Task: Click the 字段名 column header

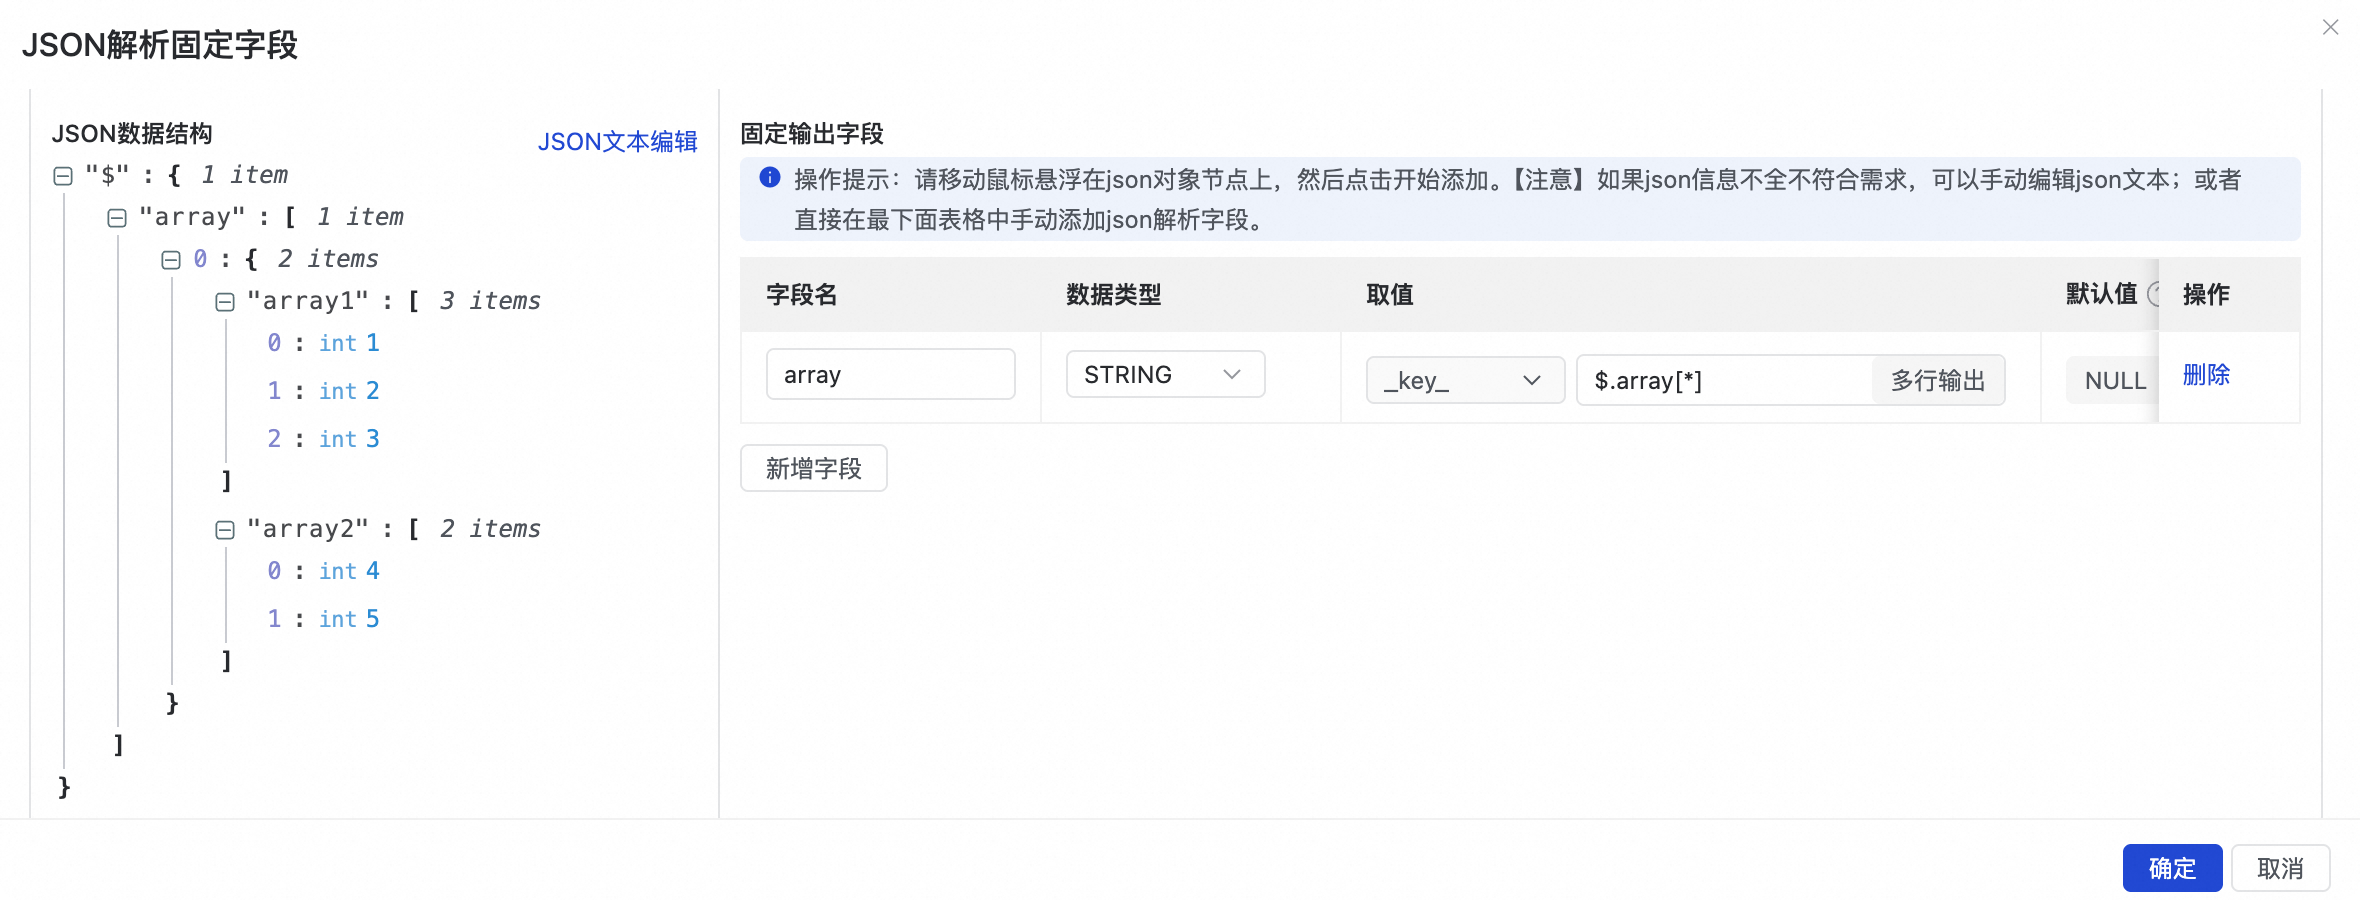Action: click(x=802, y=295)
